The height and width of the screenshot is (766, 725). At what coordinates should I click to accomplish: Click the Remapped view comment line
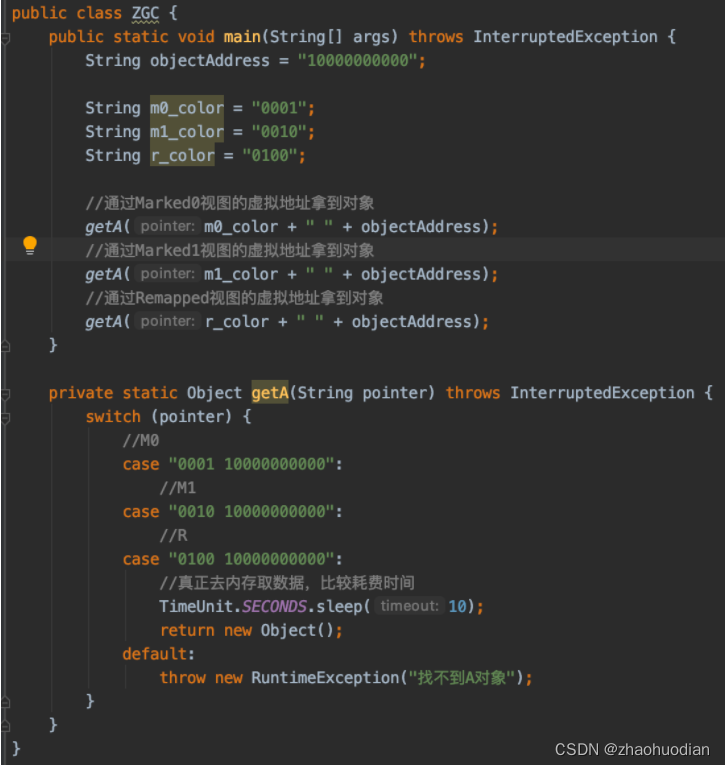[x=234, y=298]
